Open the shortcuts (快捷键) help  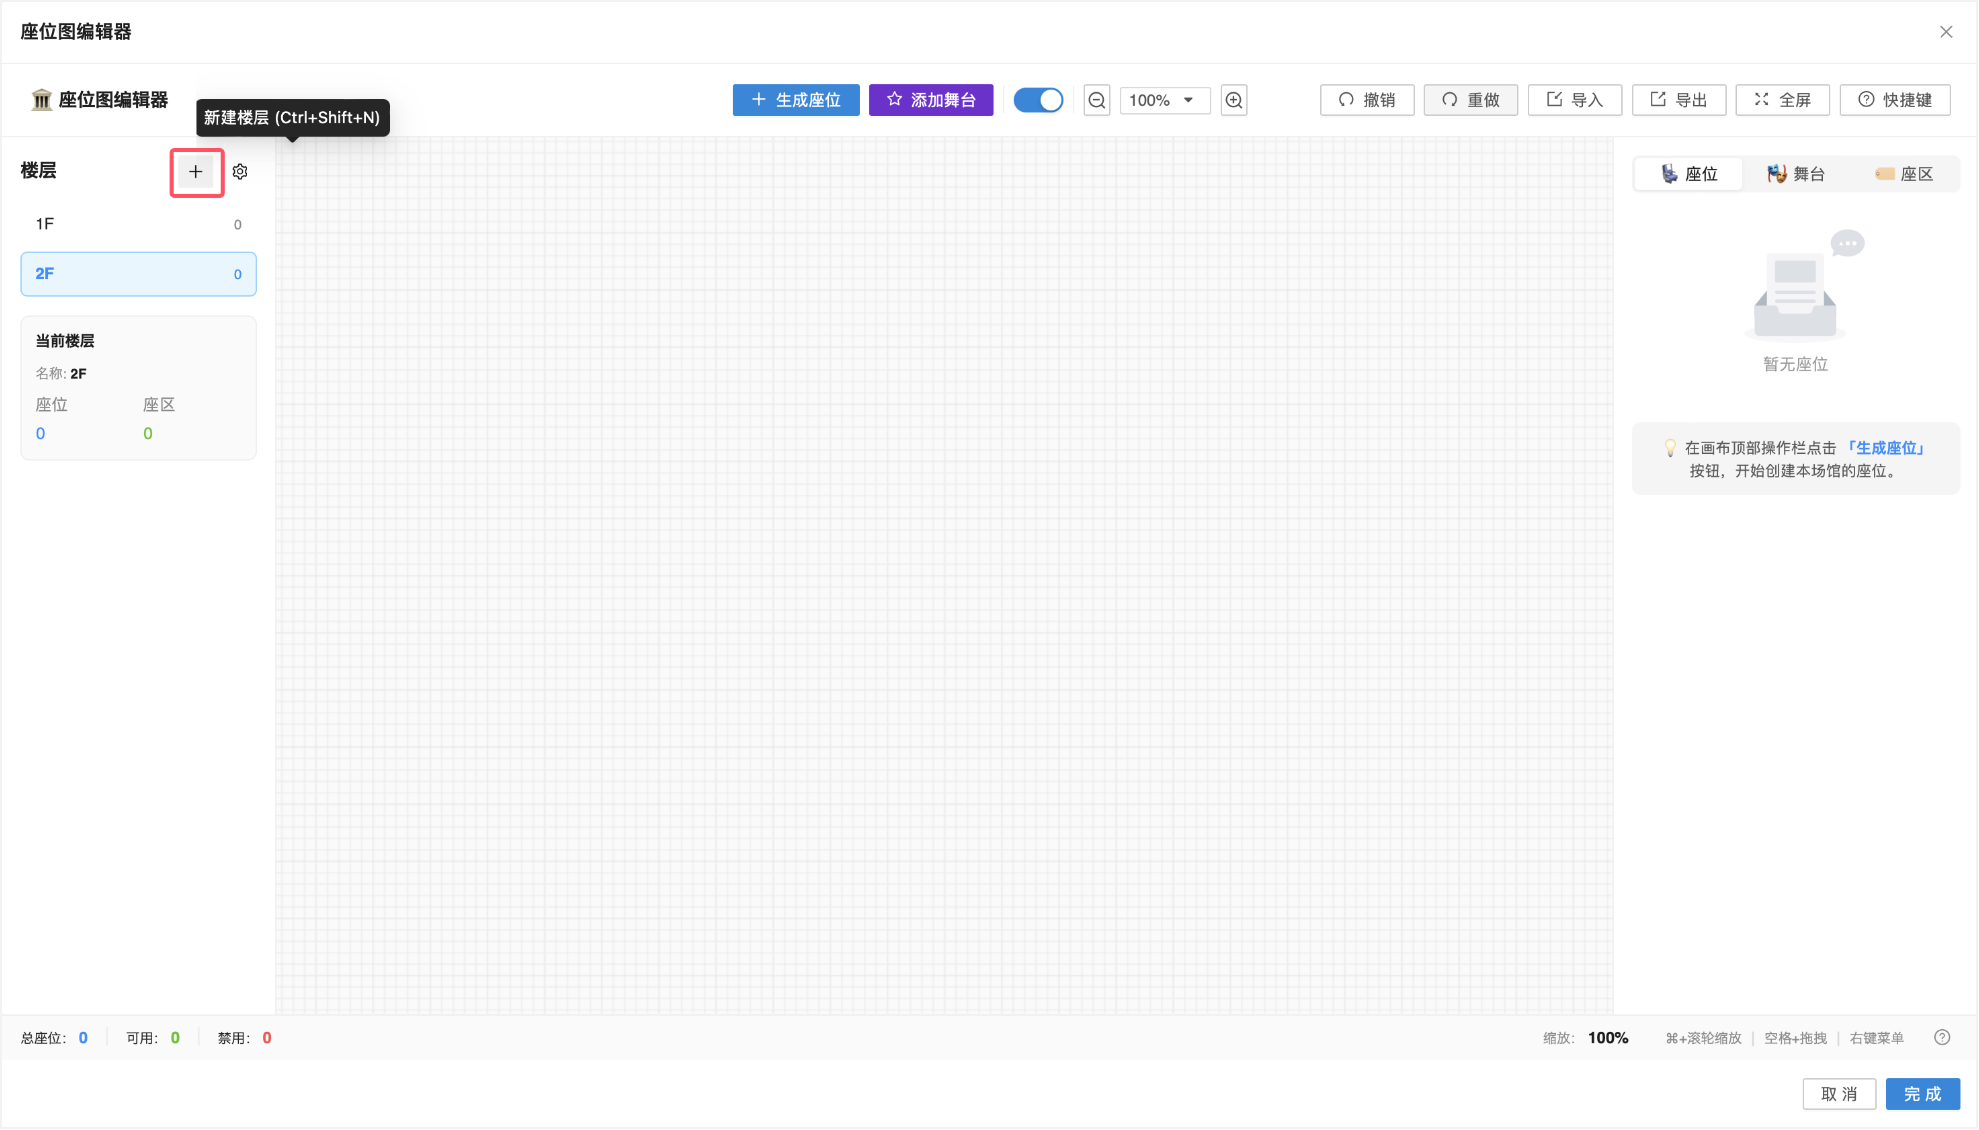pos(1895,100)
